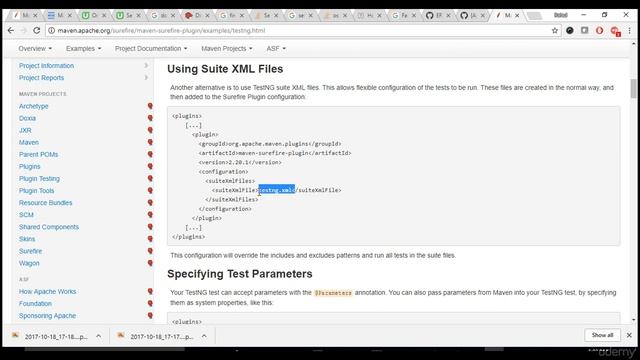Open the Doxia sidebar link
Image resolution: width=640 pixels, height=360 pixels.
point(27,118)
